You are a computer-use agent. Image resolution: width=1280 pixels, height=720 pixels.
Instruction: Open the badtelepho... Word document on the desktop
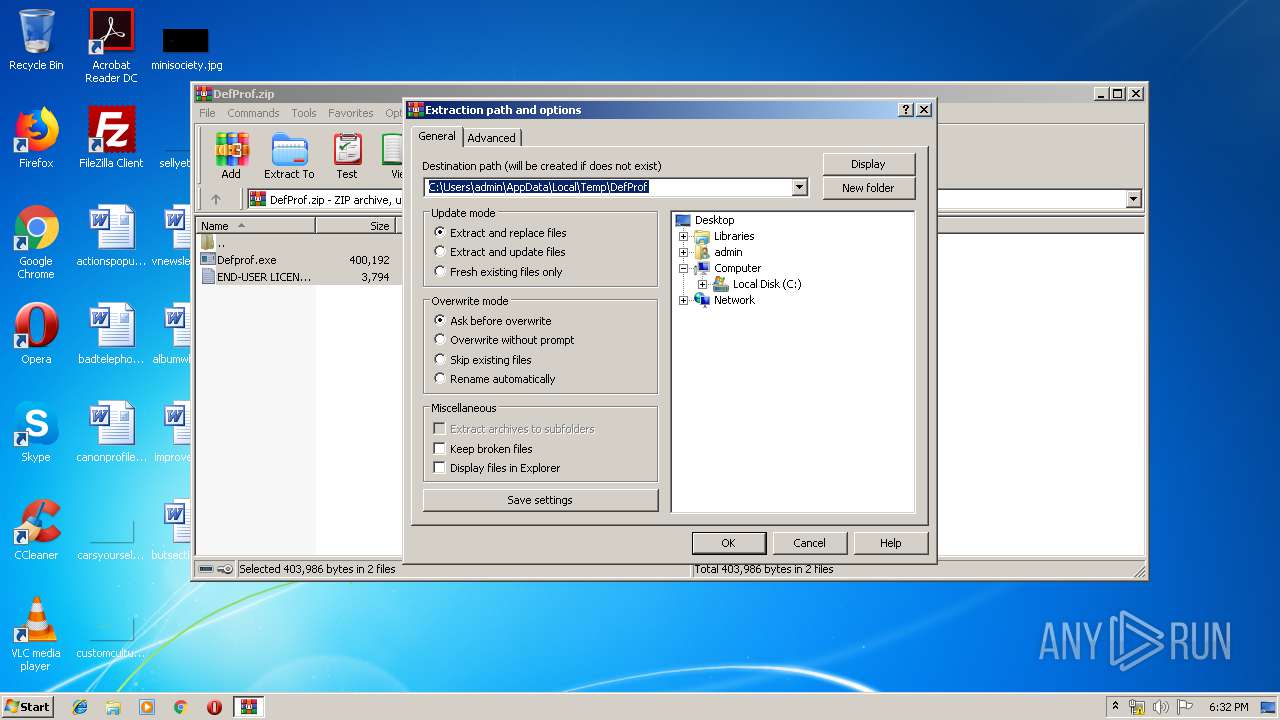pos(111,334)
